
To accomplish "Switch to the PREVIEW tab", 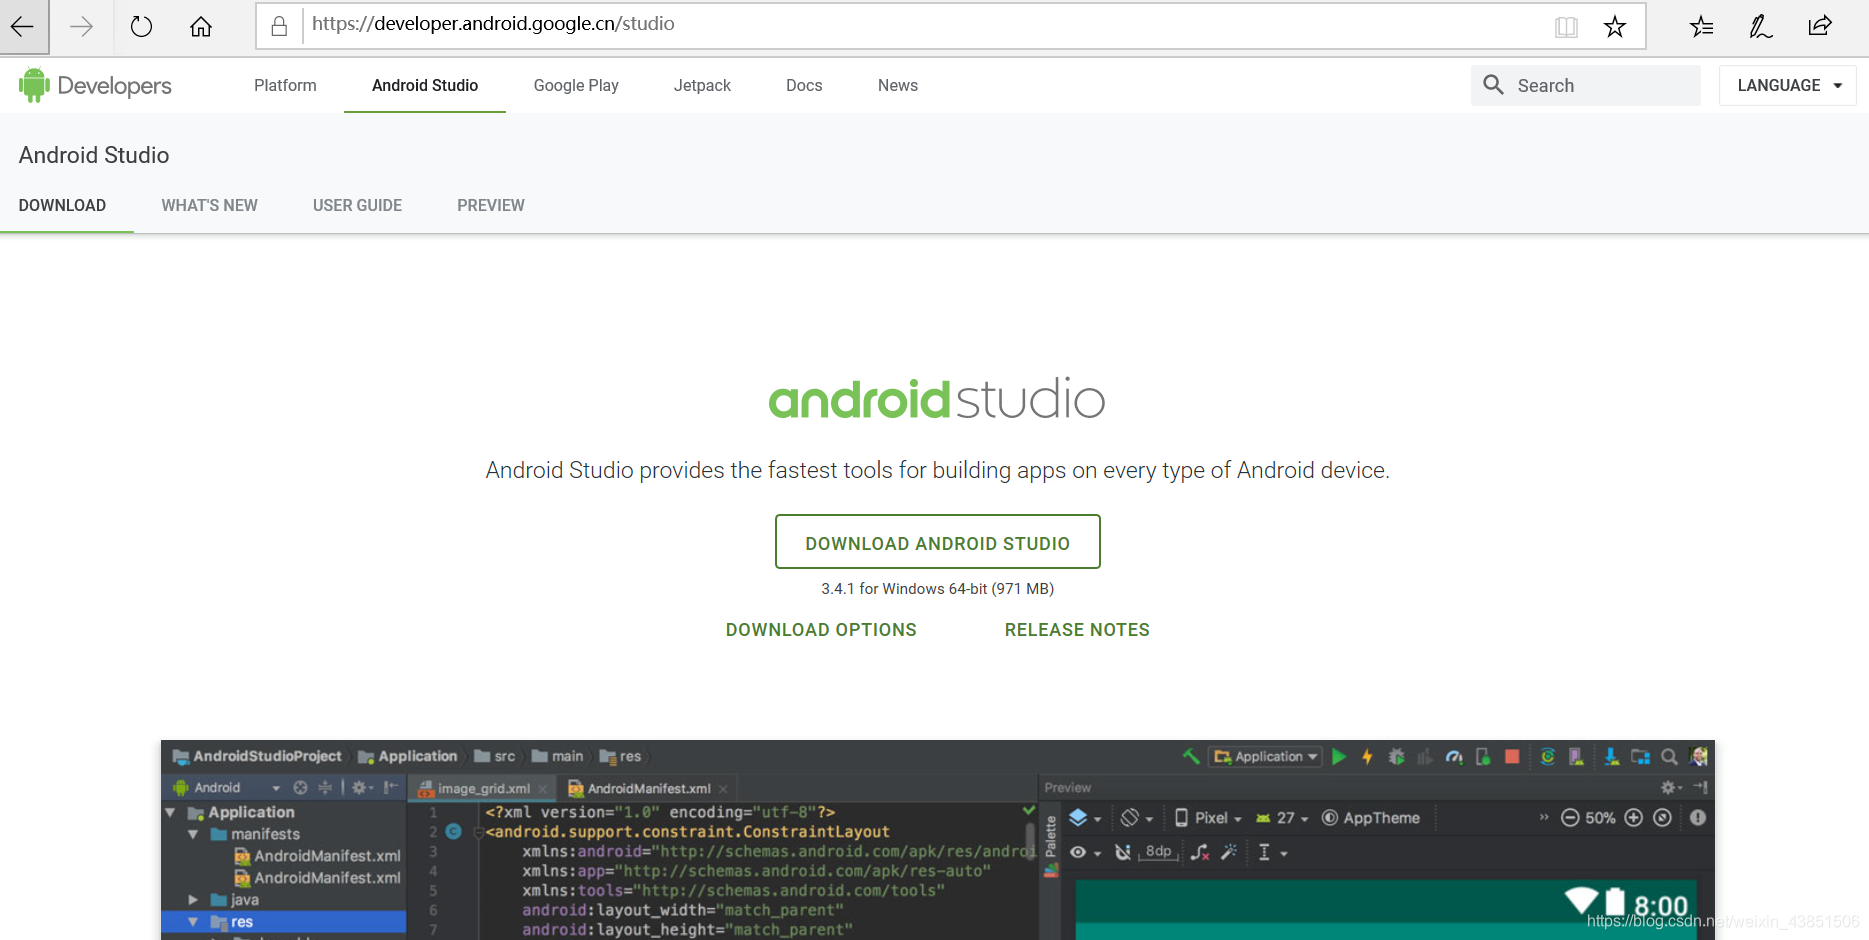I will click(491, 205).
